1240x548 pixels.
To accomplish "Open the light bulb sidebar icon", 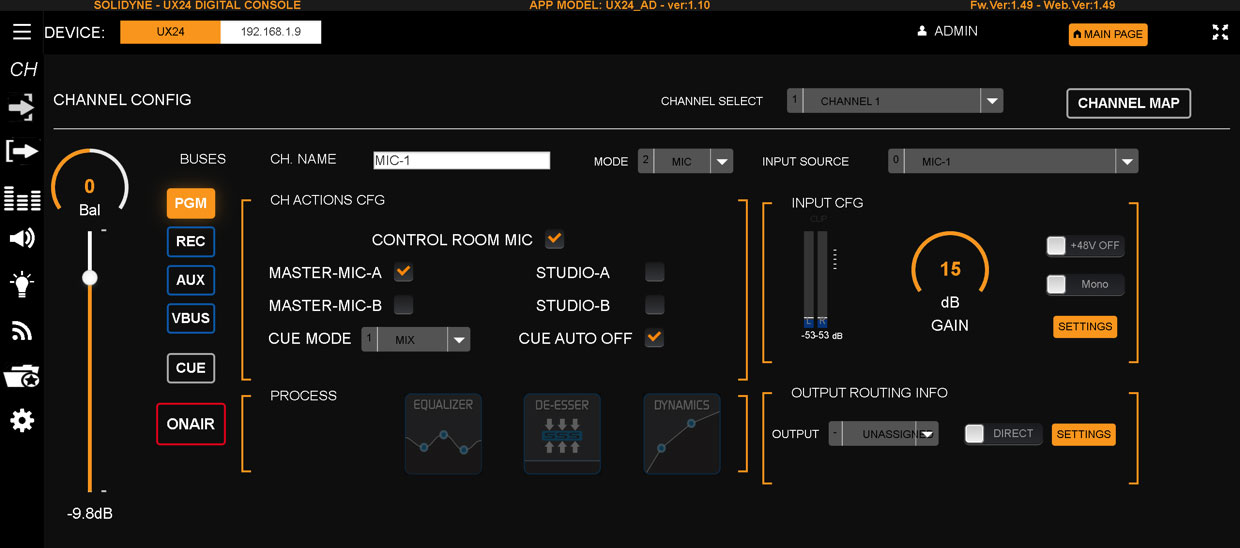I will click(x=22, y=284).
